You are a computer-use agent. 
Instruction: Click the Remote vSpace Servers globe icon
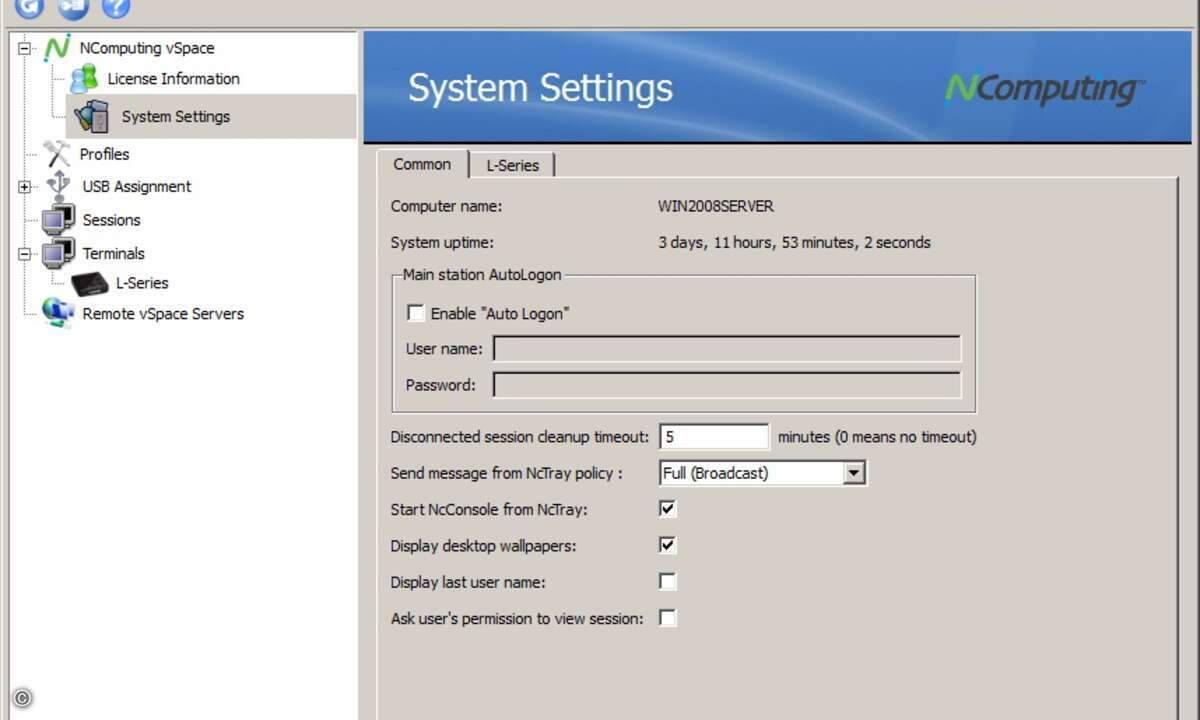point(58,313)
